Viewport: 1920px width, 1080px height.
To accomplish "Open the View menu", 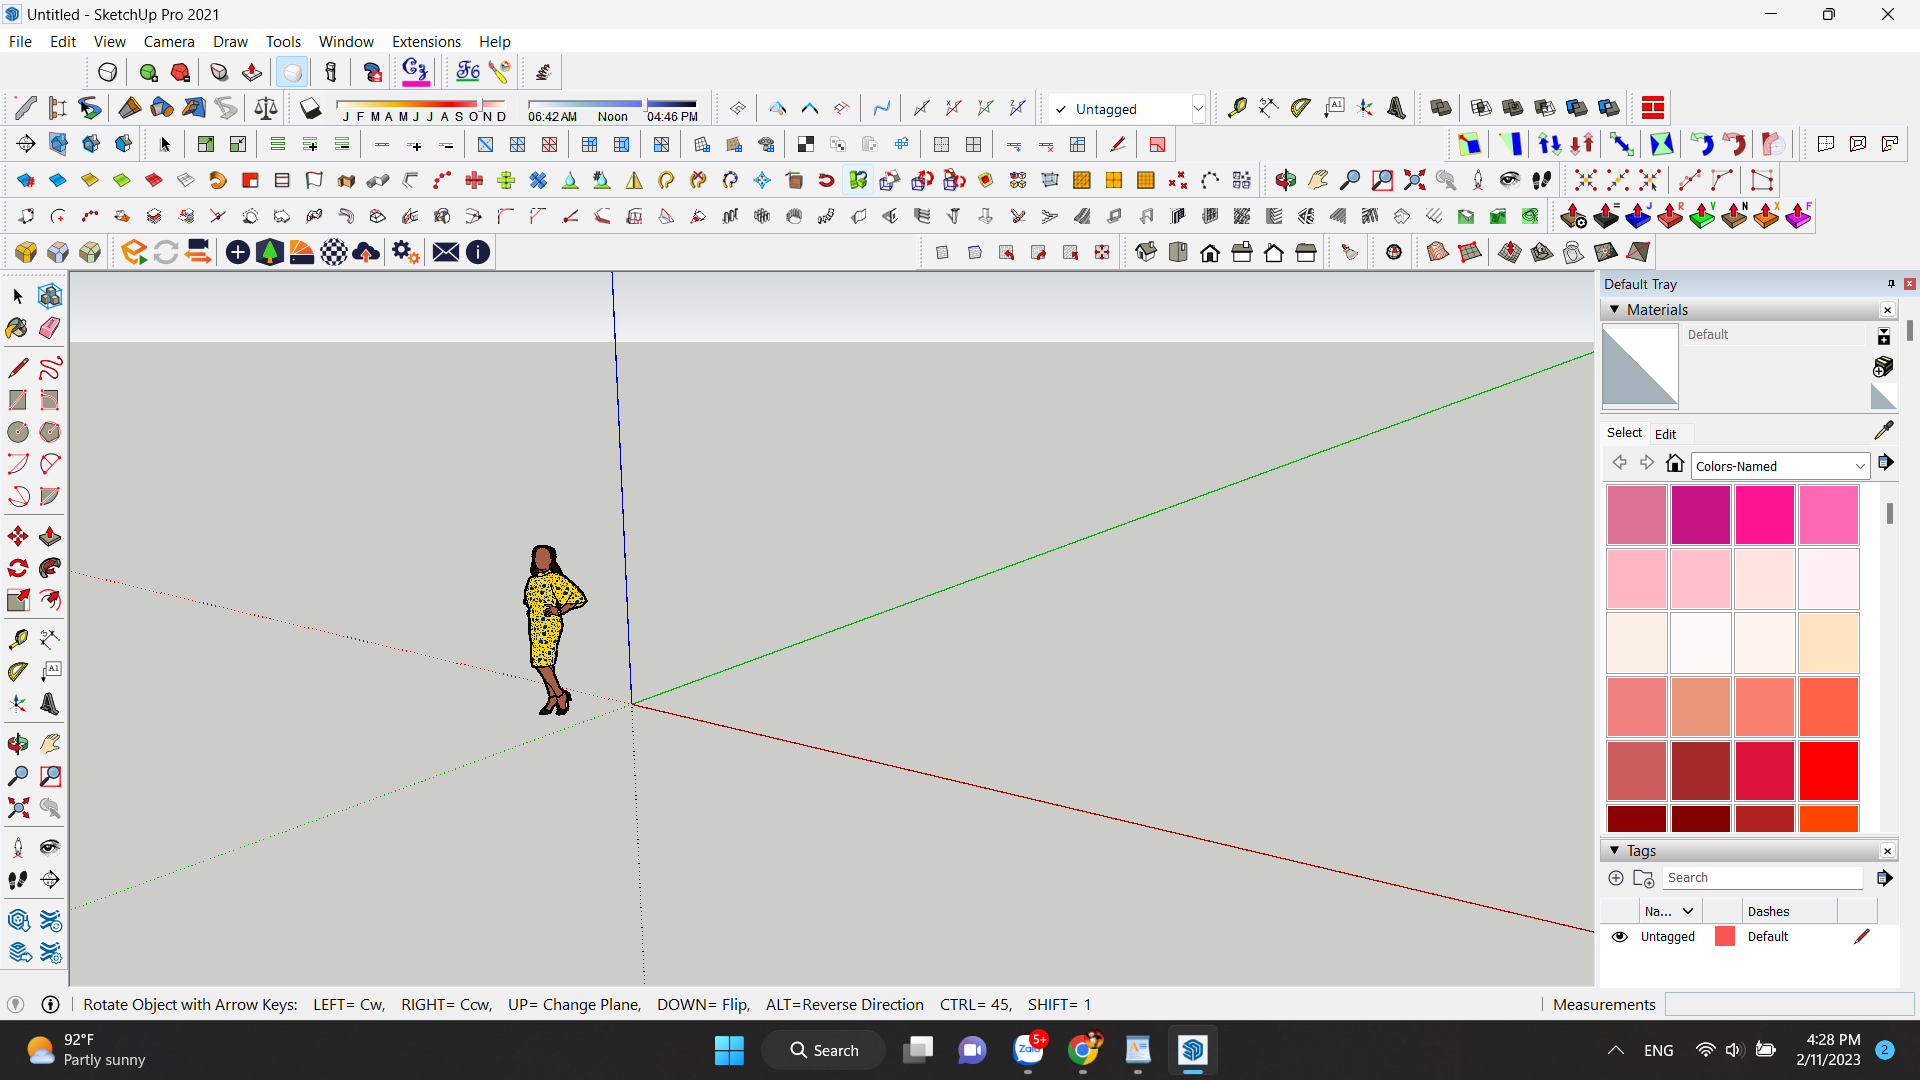I will pos(109,41).
